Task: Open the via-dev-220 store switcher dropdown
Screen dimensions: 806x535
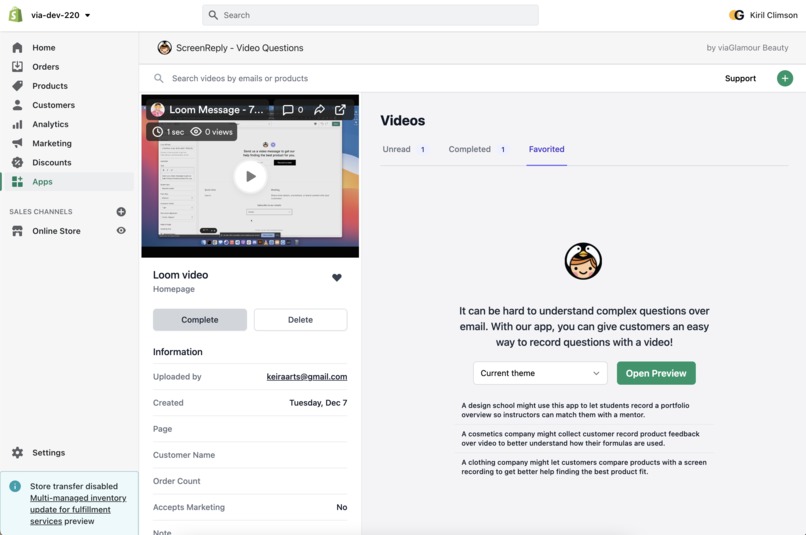Action: coord(61,15)
